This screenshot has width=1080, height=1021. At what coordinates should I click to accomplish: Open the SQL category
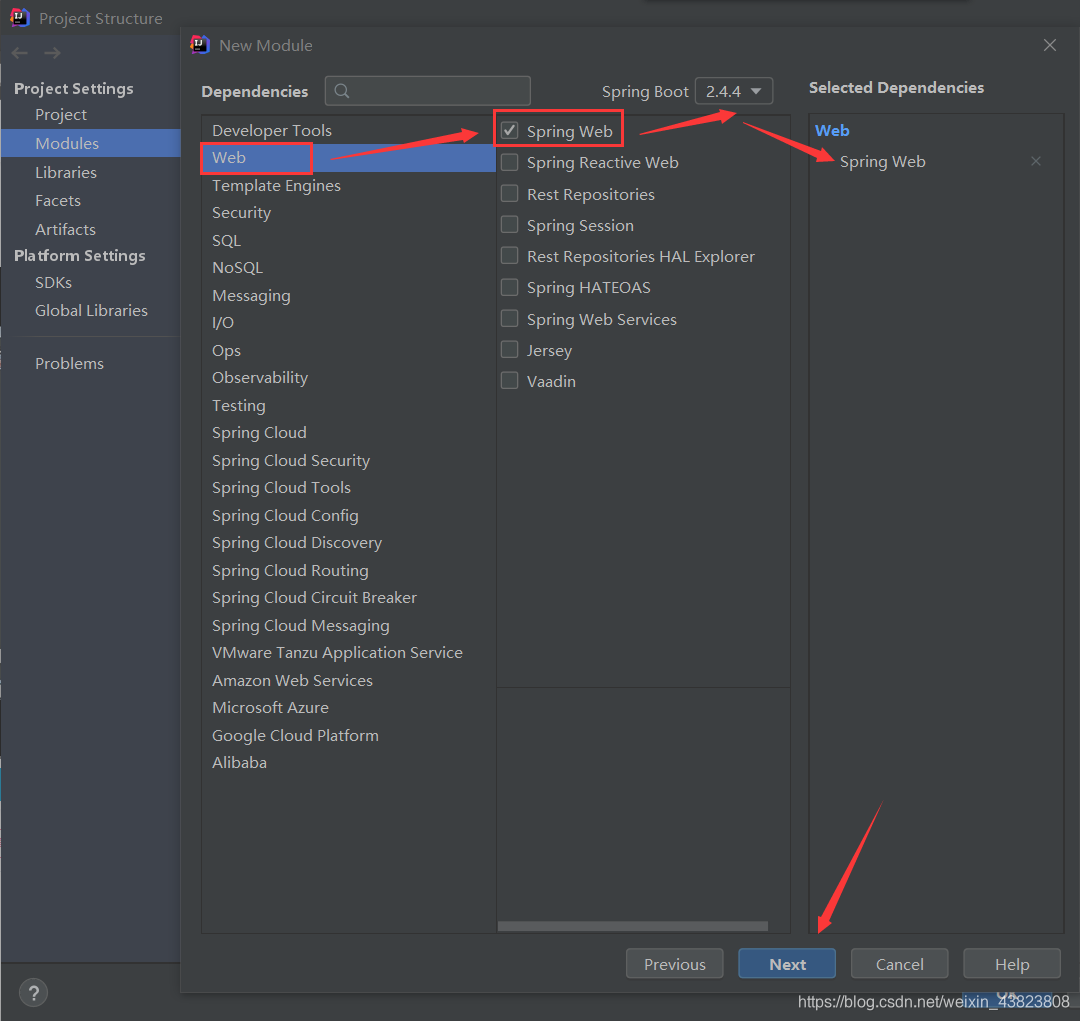pyautogui.click(x=349, y=240)
